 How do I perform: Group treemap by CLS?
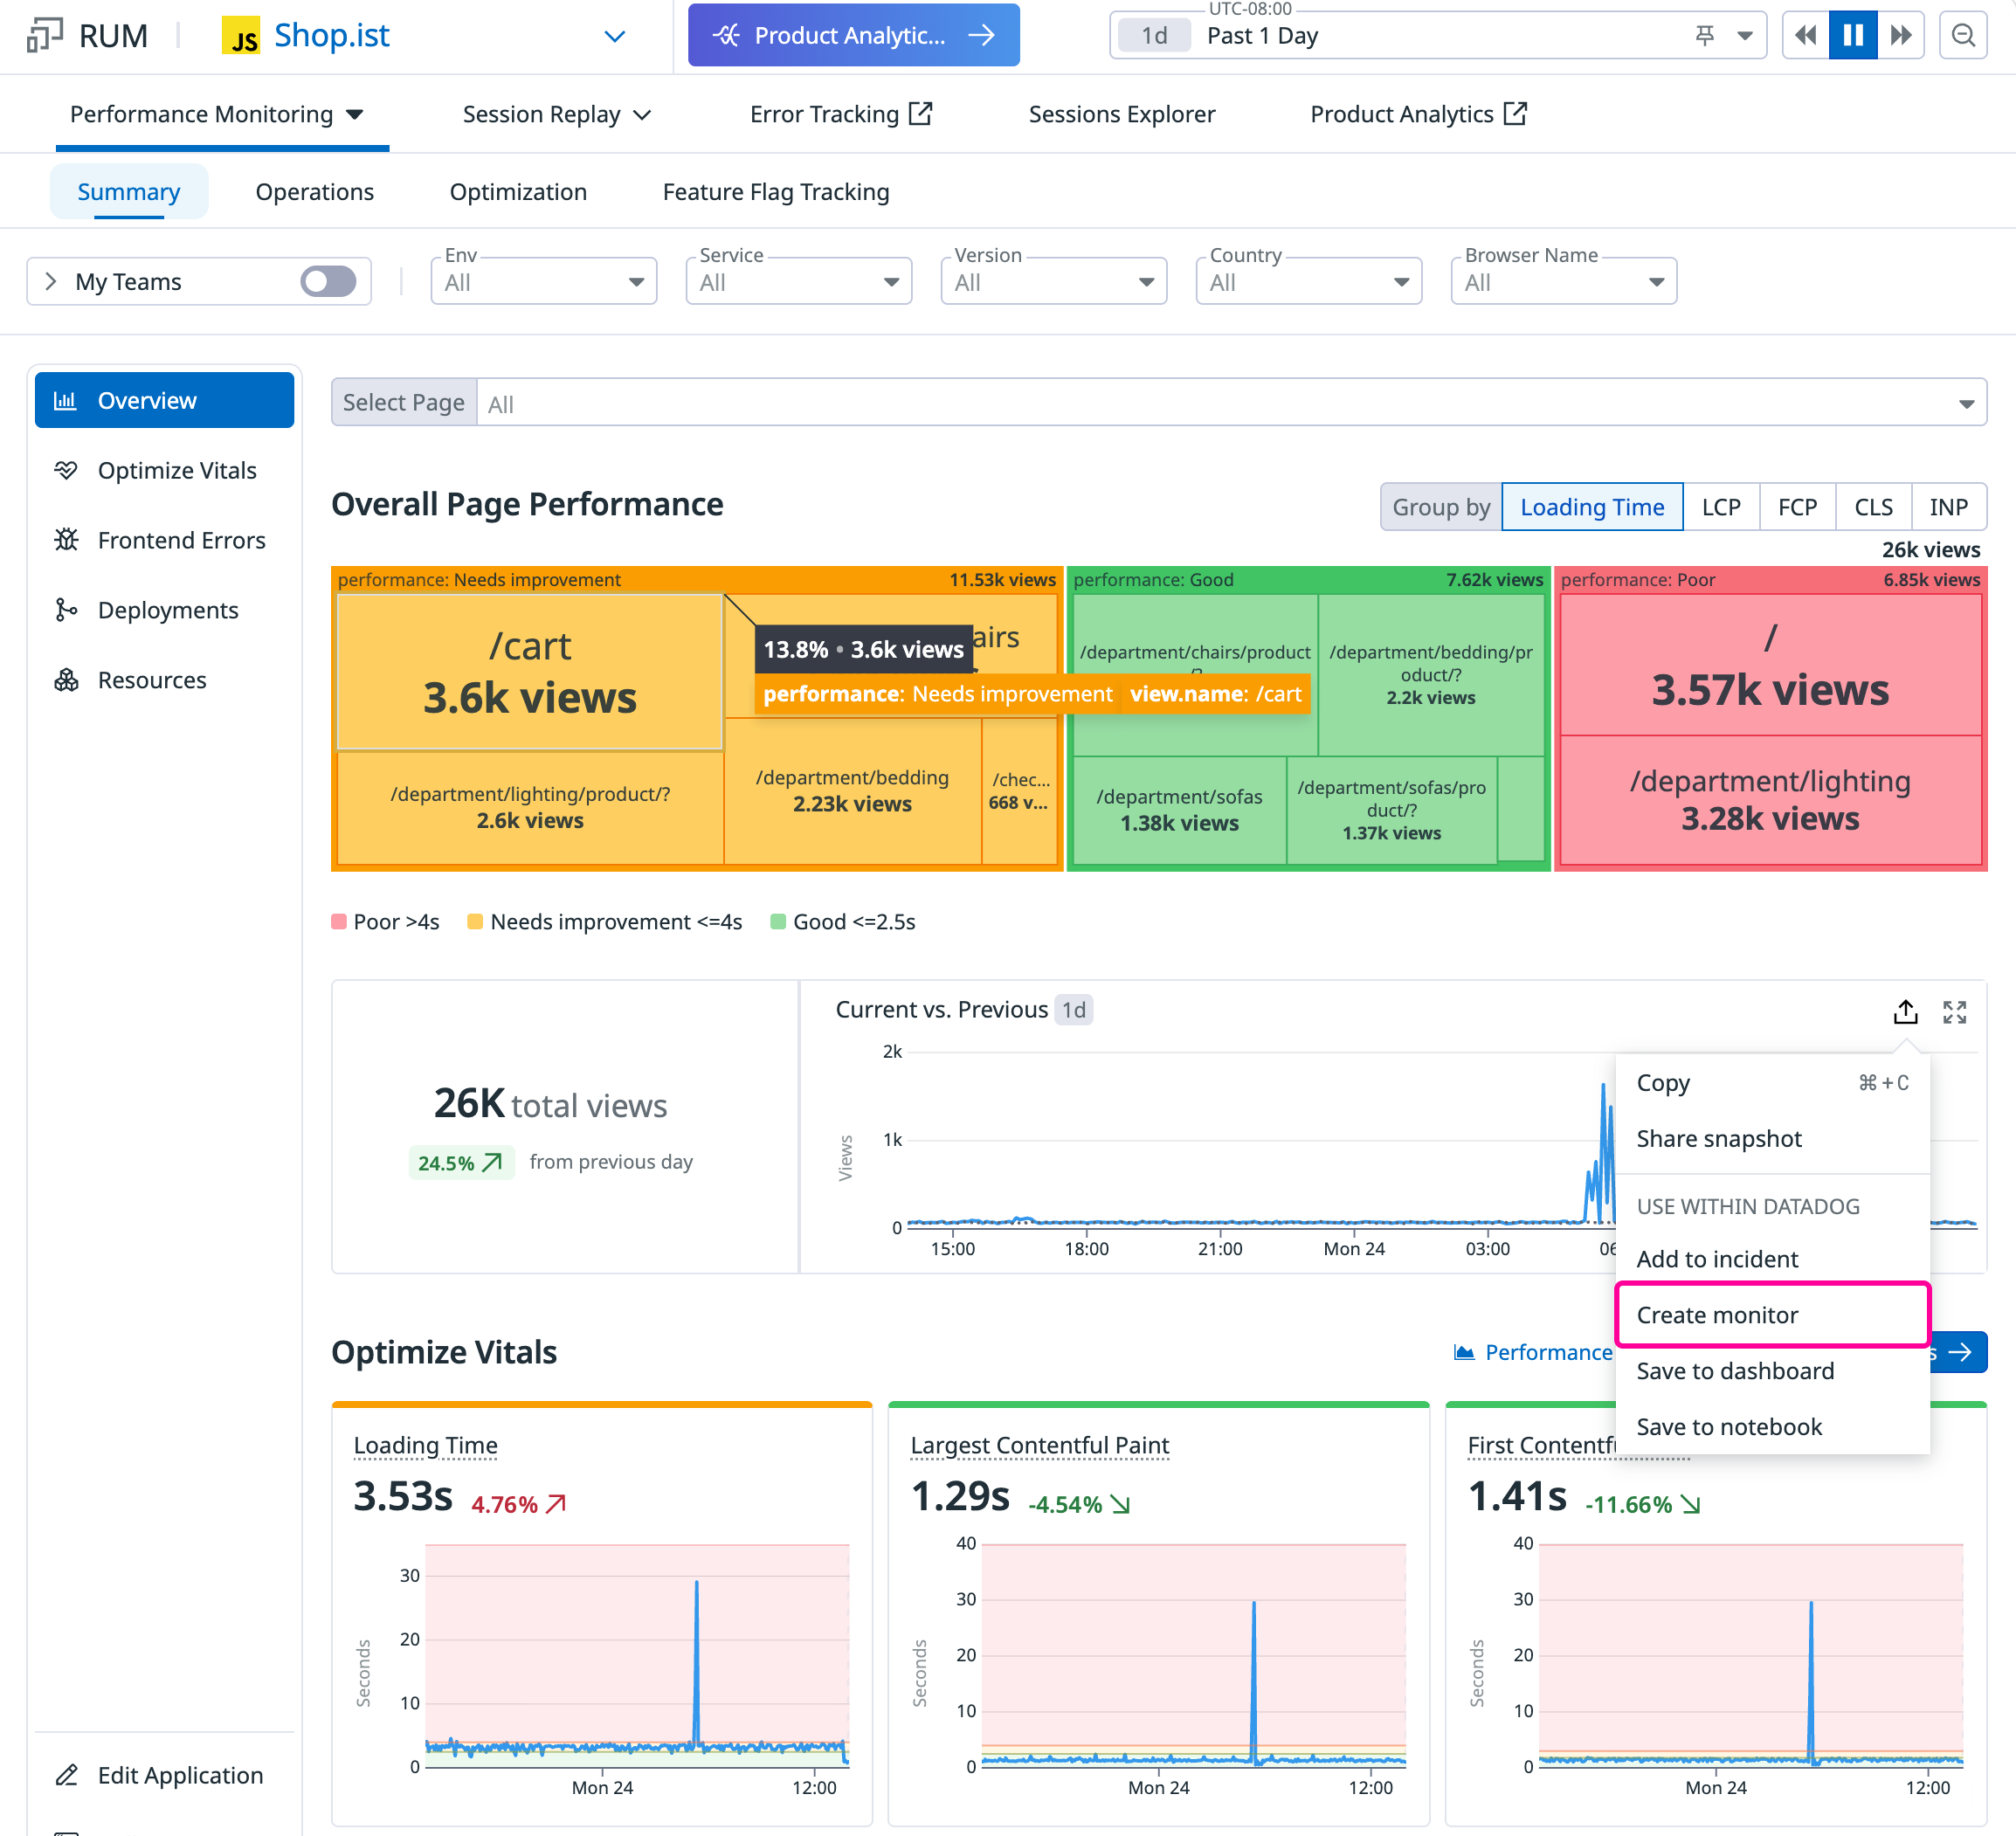coord(1872,507)
